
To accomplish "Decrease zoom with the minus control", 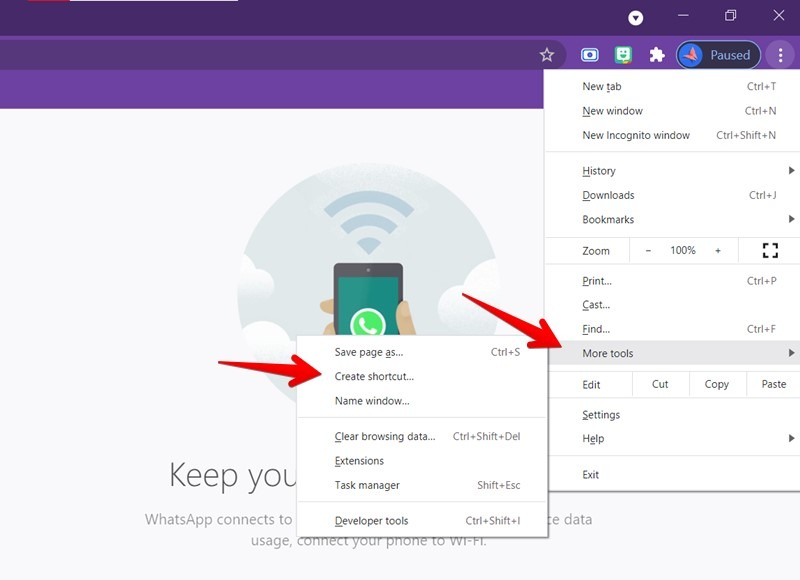I will 648,250.
